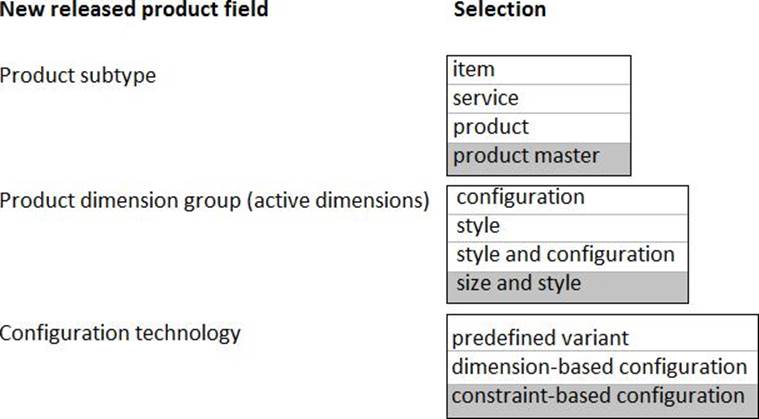The image size is (759, 419).
Task: Click the 'Product subtype' field label
Action: (x=78, y=76)
